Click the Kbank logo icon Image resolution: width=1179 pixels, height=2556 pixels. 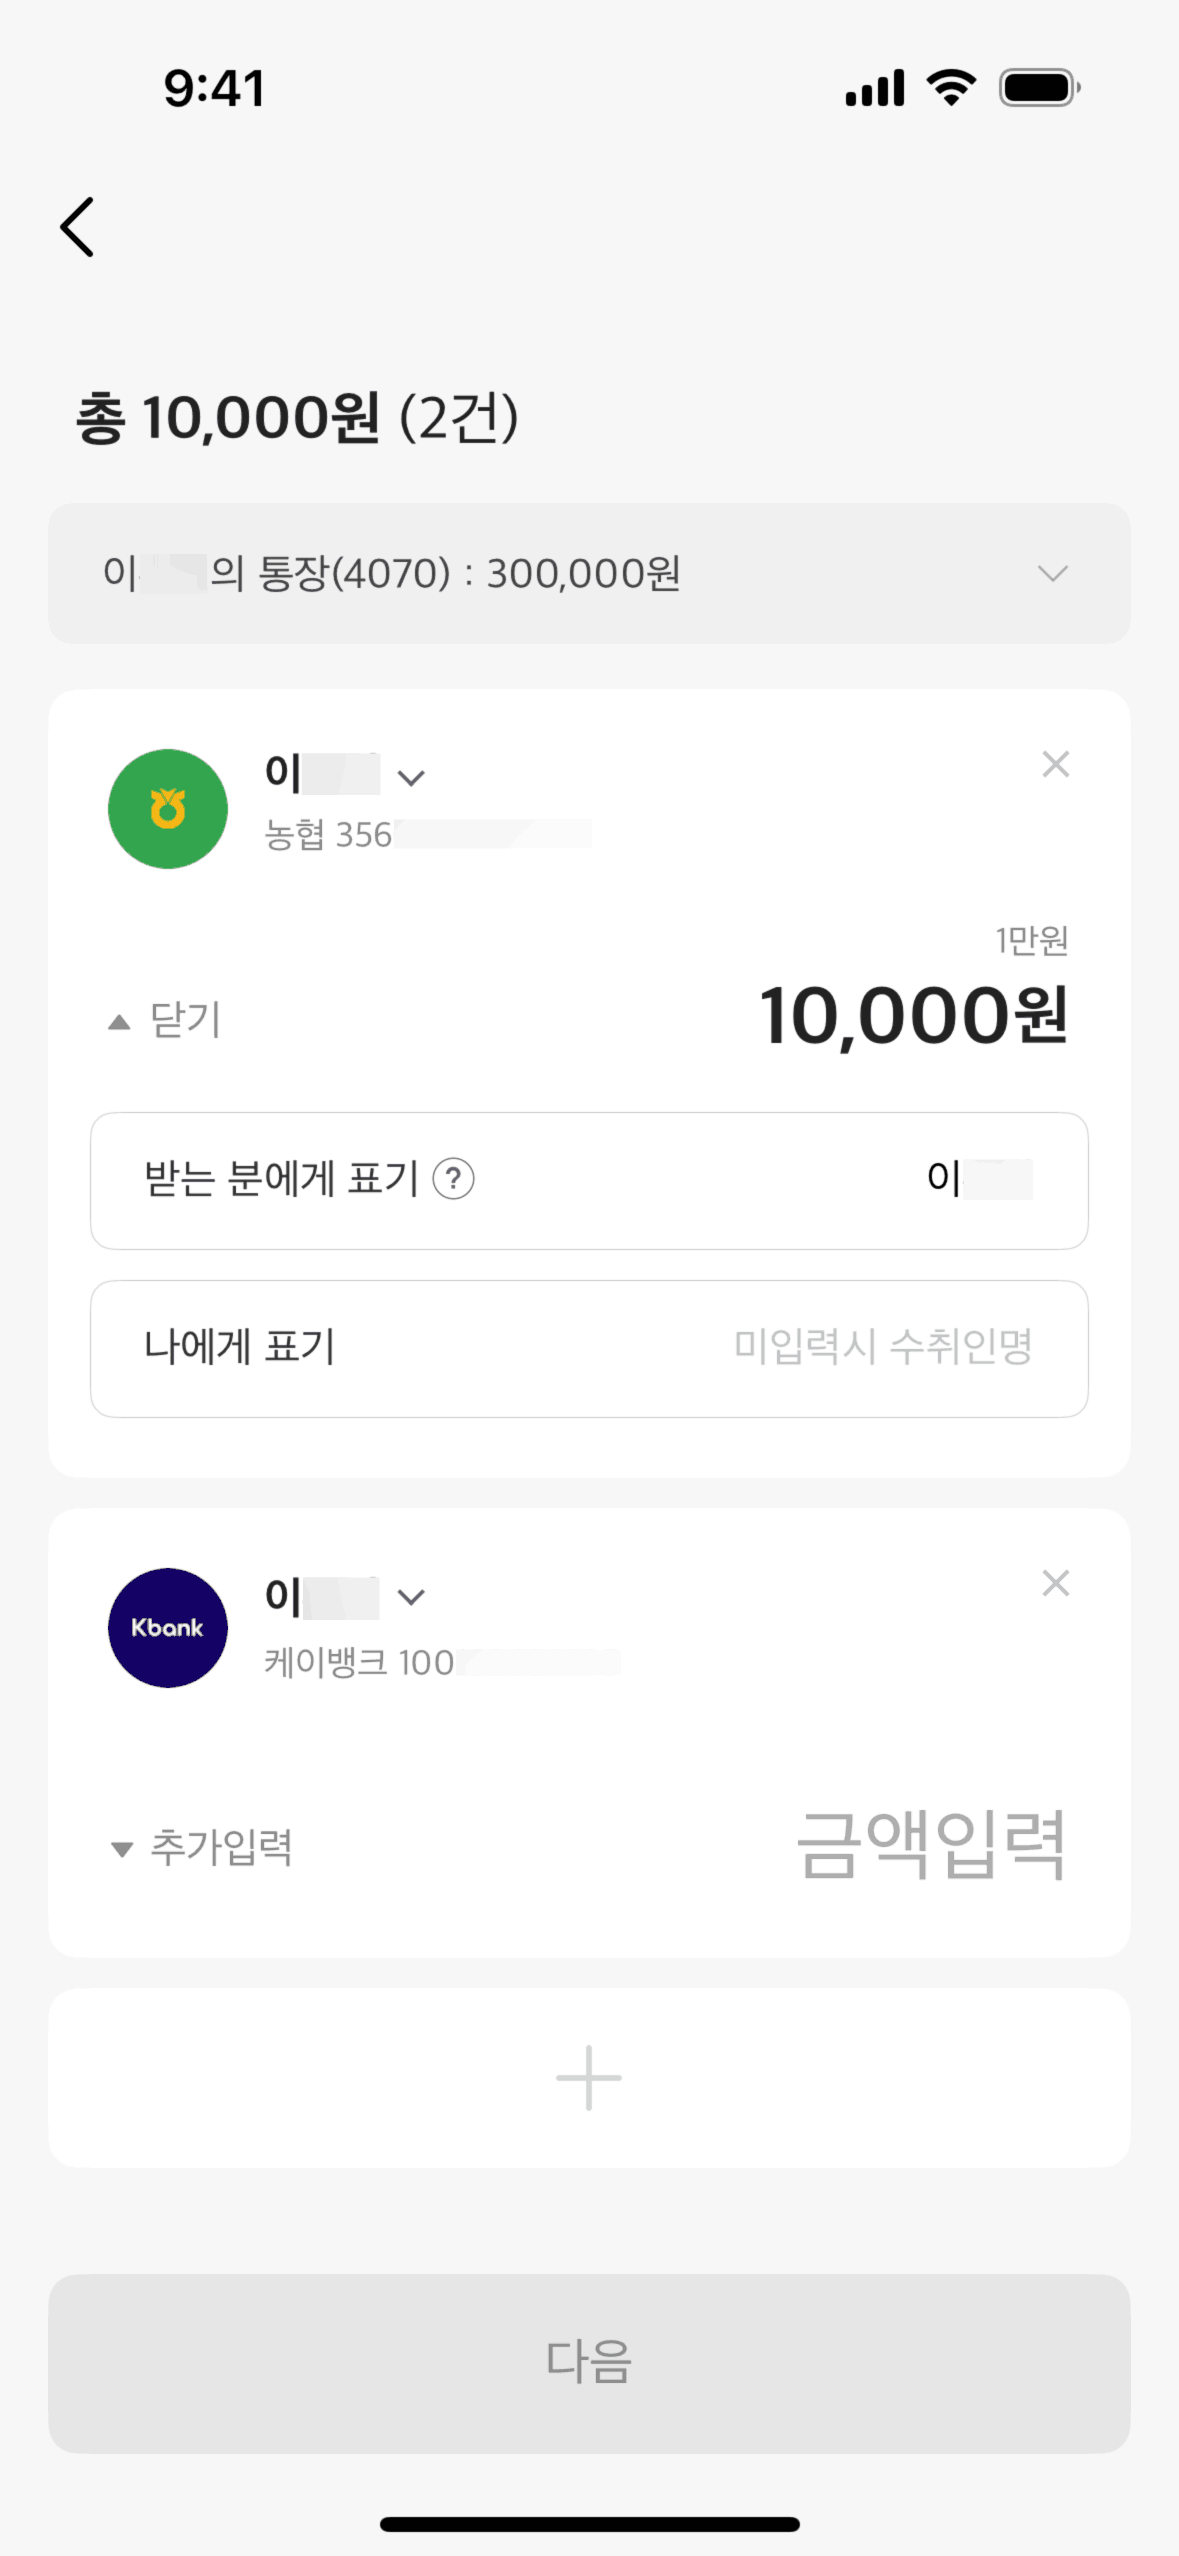(168, 1627)
